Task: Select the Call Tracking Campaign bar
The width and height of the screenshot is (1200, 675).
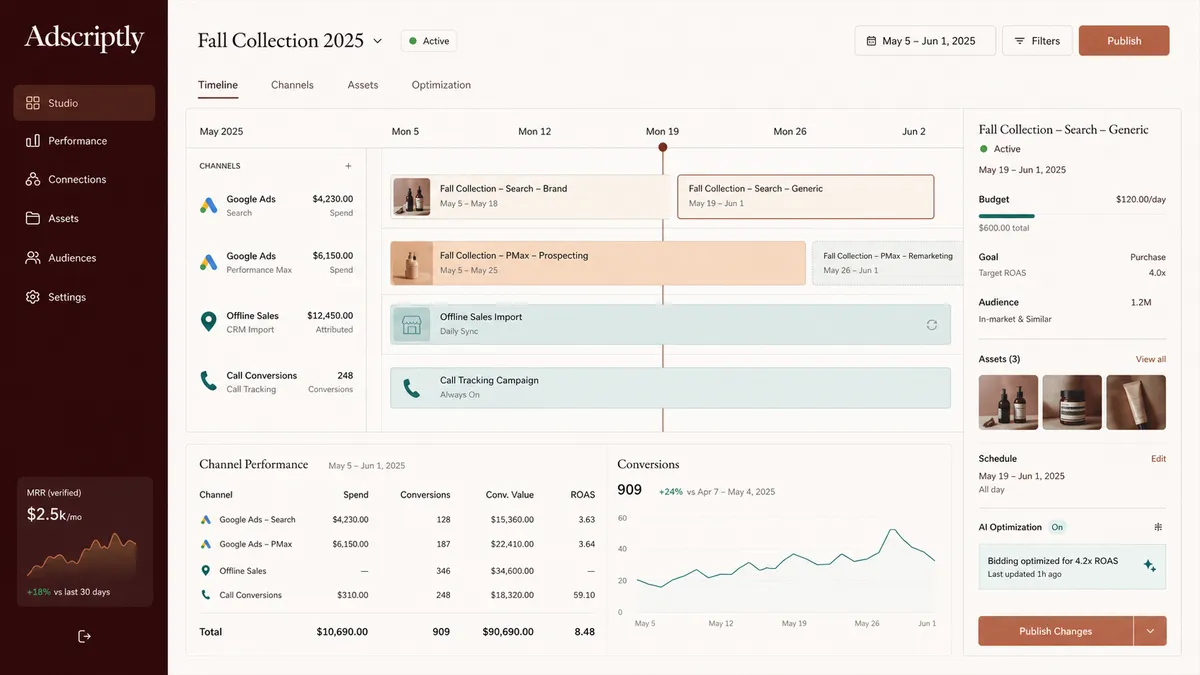Action: (x=670, y=387)
